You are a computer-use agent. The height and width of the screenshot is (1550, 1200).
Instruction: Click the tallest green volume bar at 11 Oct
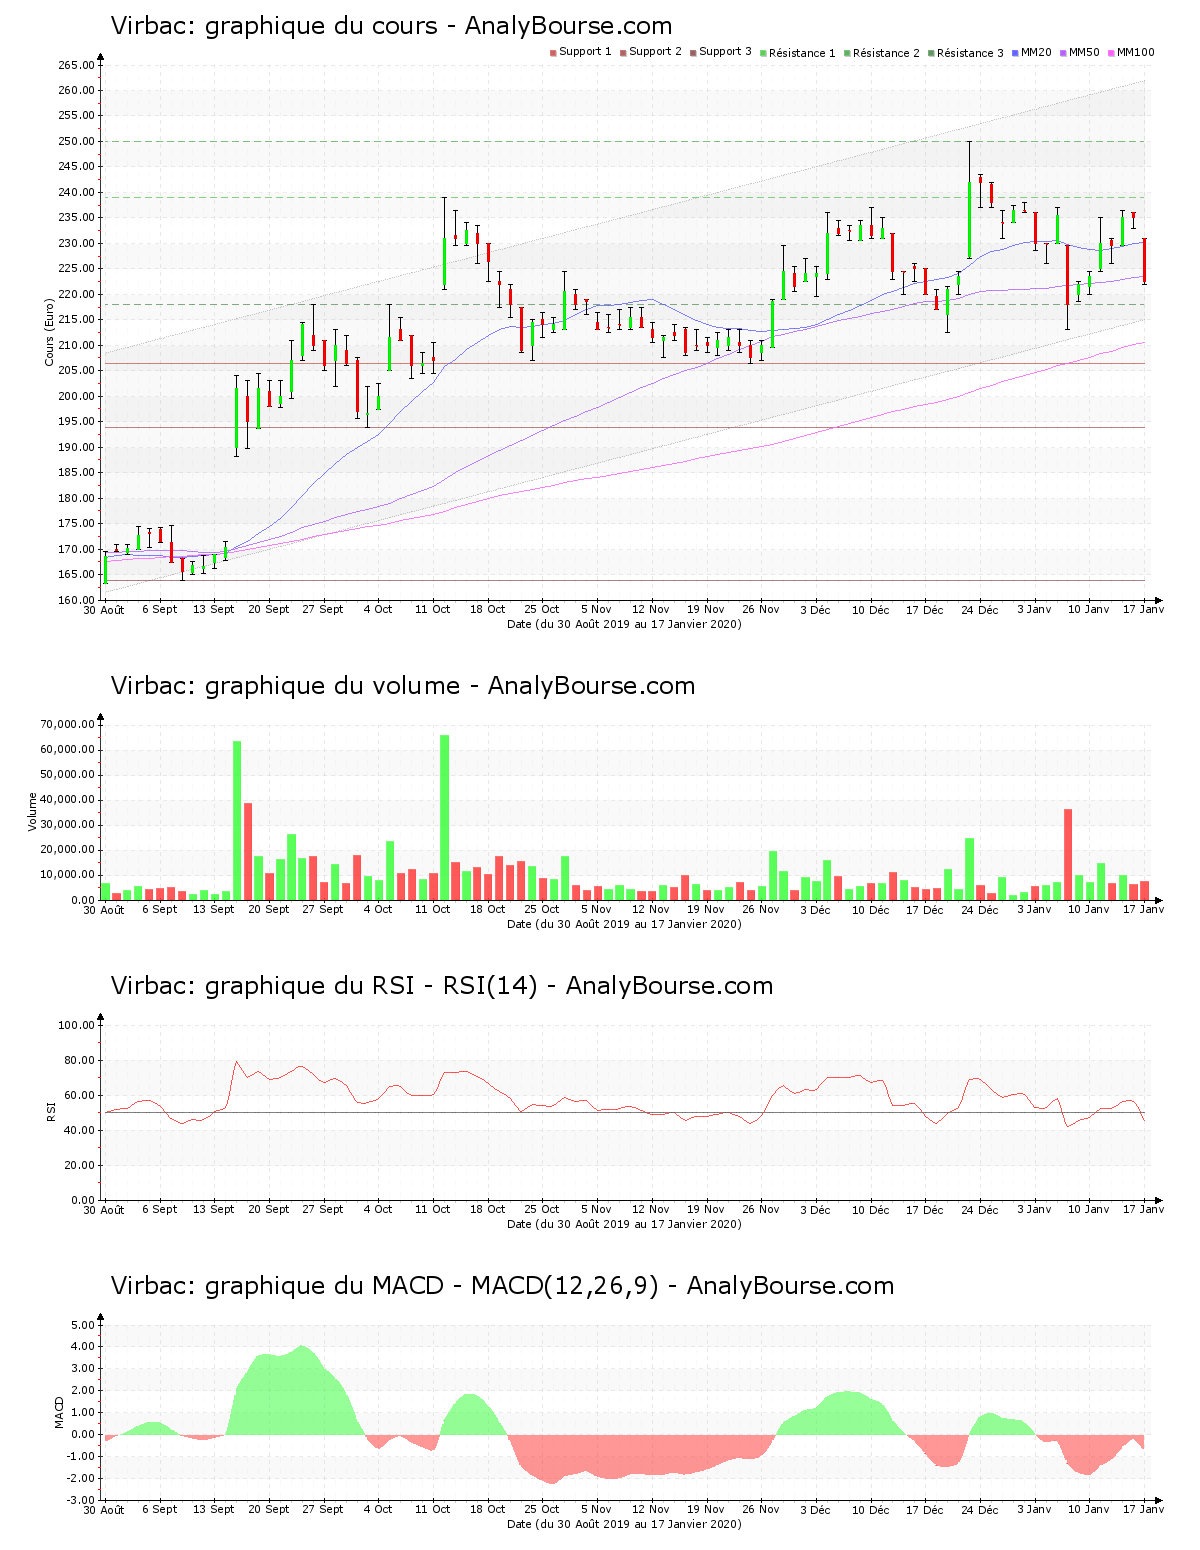point(445,818)
